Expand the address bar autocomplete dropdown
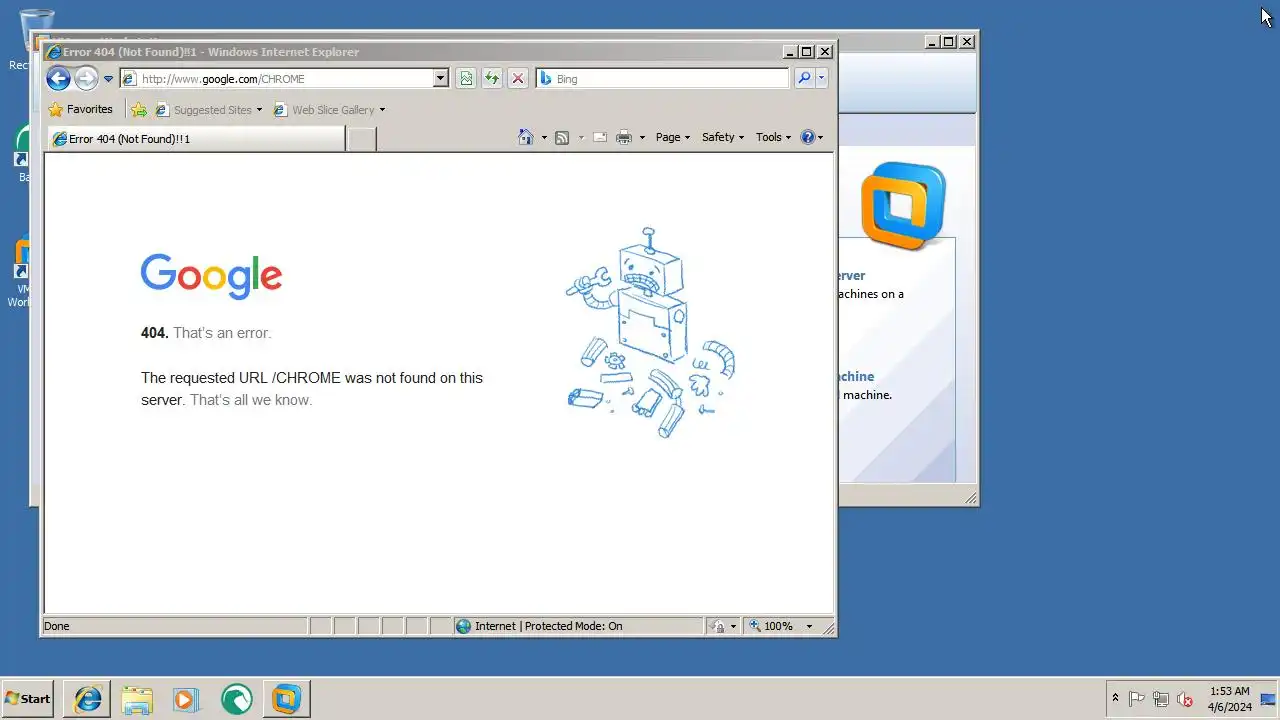 pyautogui.click(x=441, y=78)
